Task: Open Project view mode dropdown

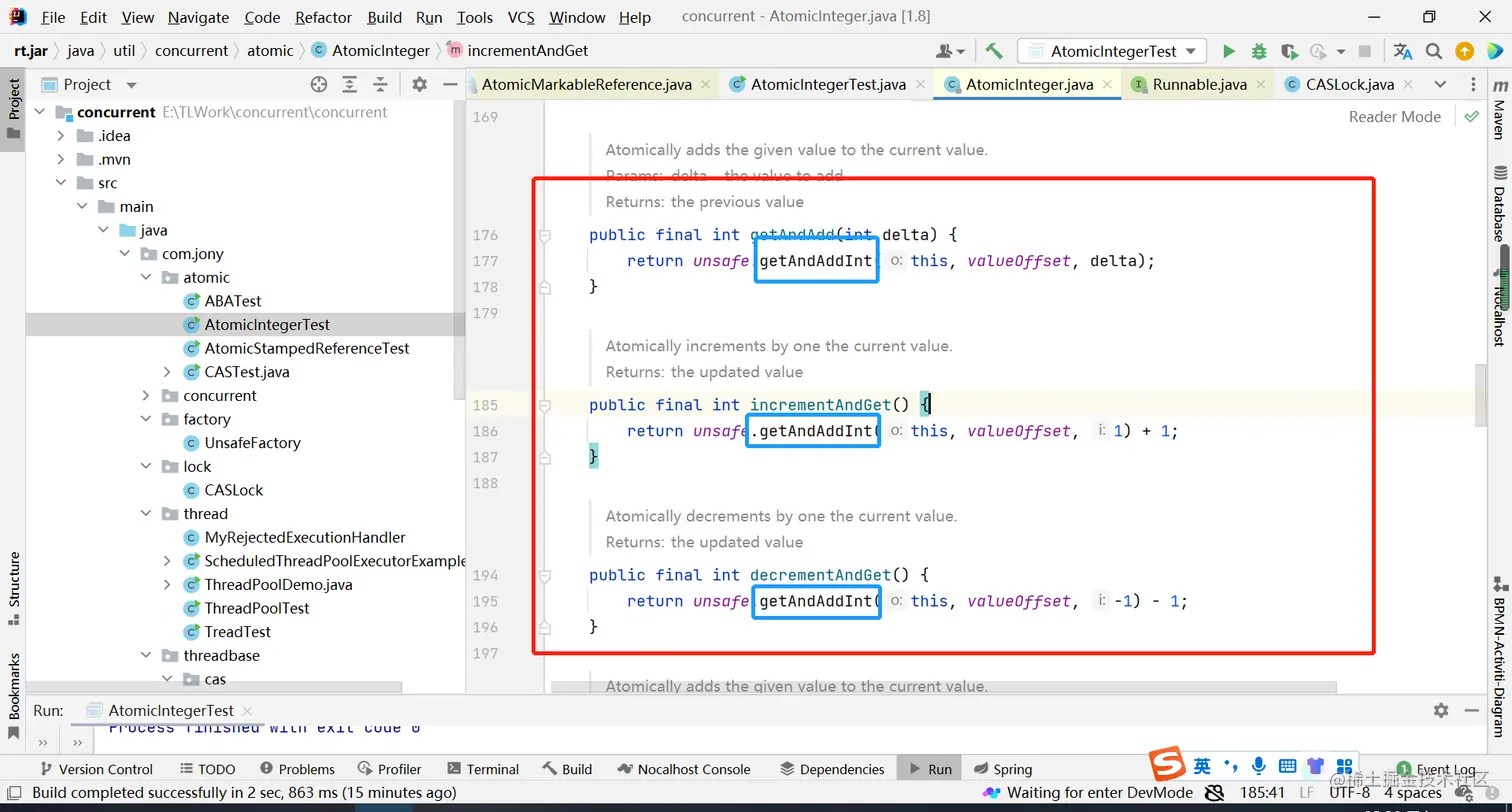Action: (130, 84)
